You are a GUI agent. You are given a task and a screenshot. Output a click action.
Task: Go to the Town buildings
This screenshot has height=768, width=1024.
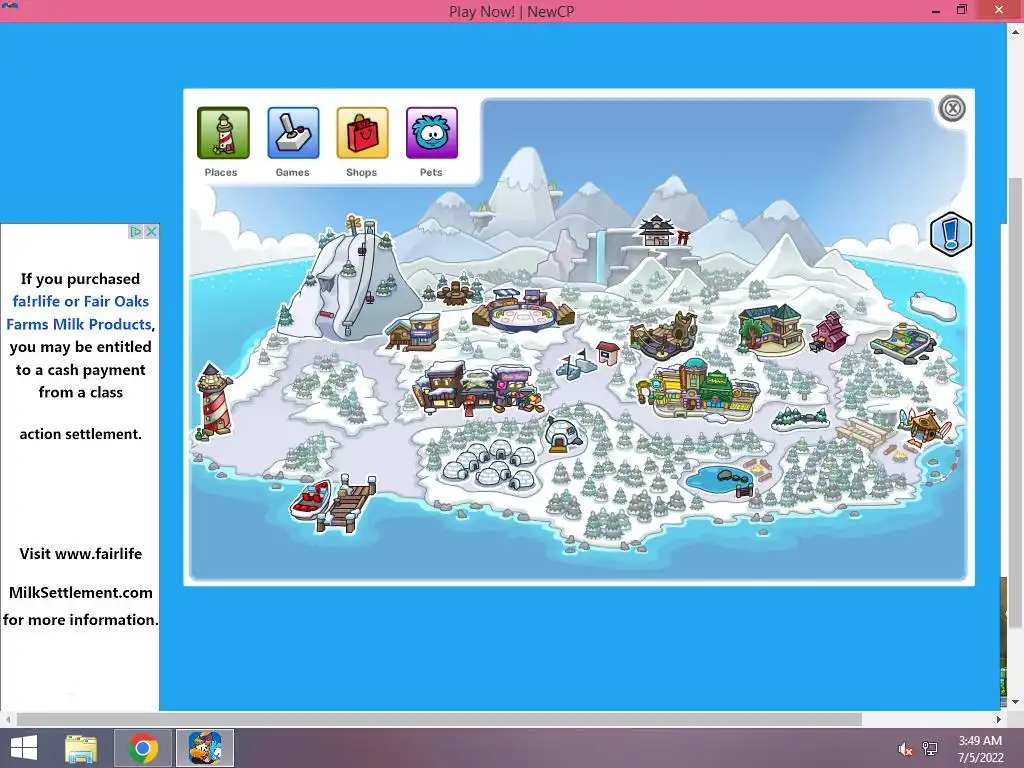[x=477, y=388]
